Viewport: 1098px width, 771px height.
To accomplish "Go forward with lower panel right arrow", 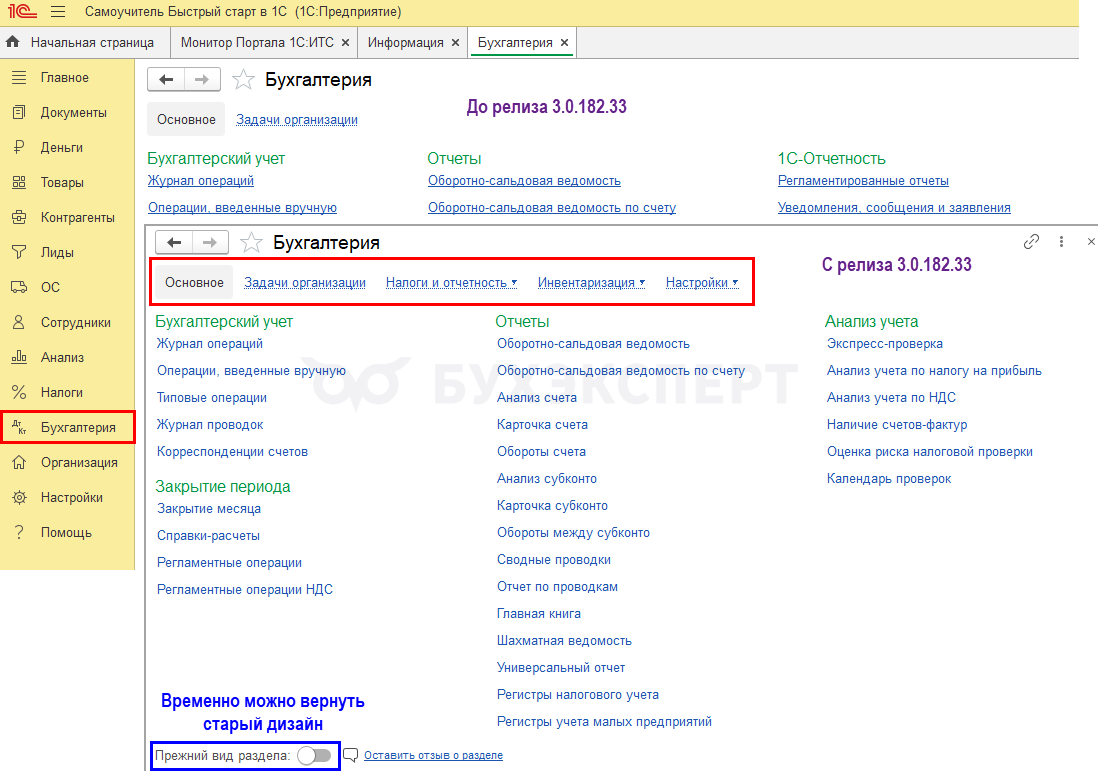I will (210, 242).
